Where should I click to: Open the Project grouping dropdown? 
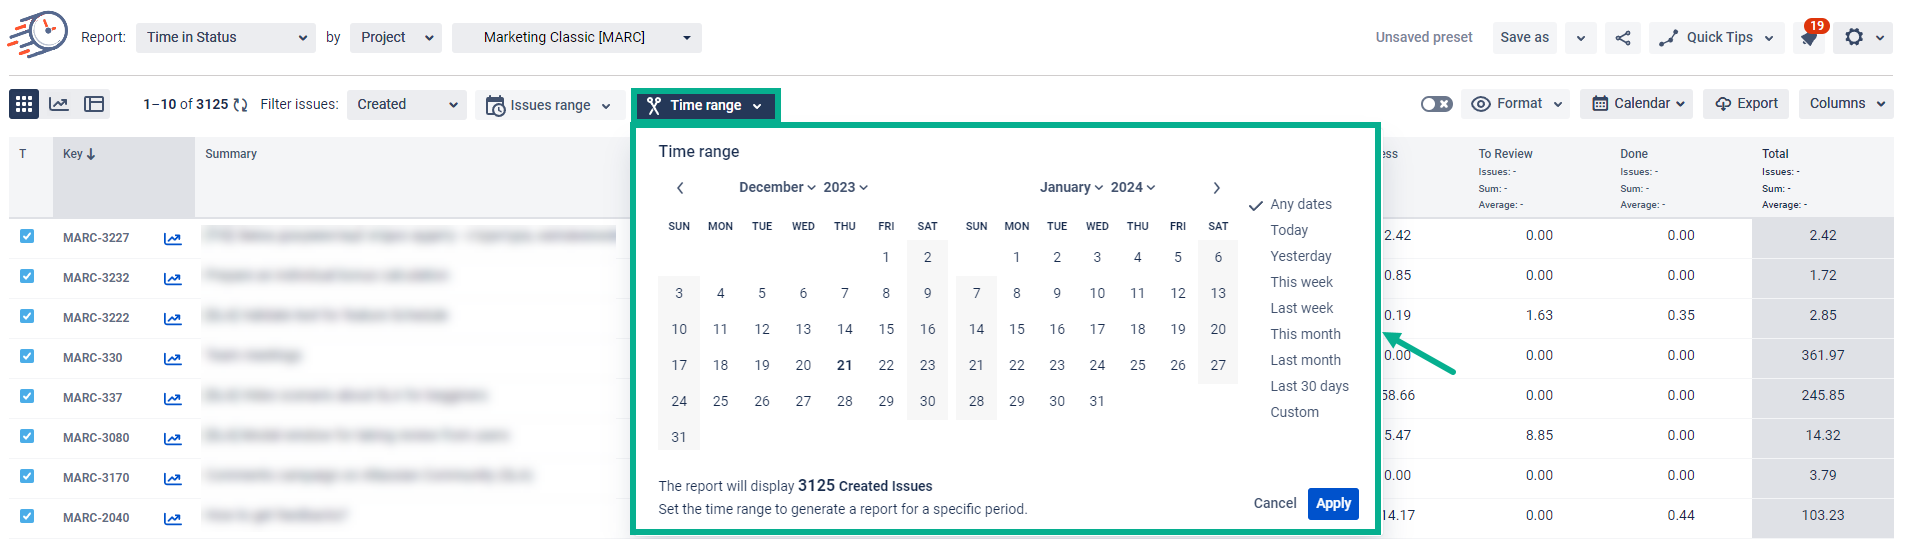(x=396, y=38)
